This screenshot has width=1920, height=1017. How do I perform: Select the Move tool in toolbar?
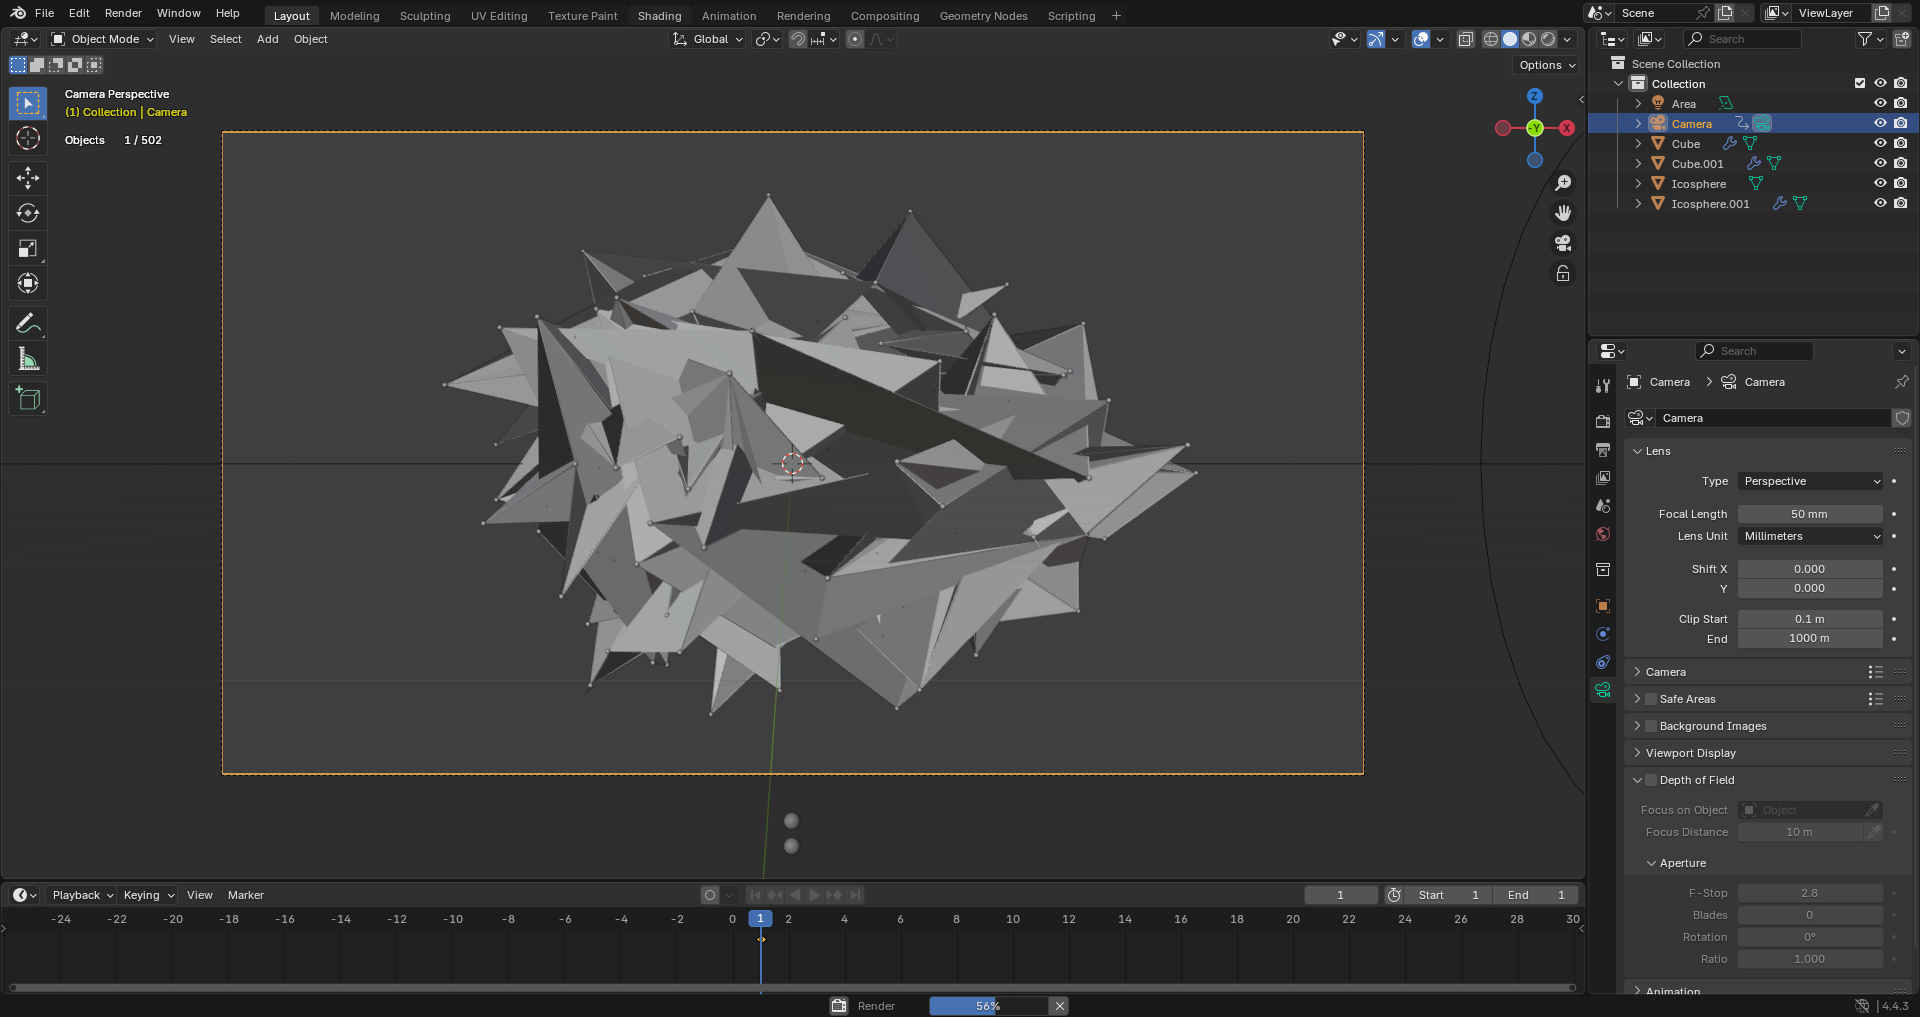[x=28, y=178]
